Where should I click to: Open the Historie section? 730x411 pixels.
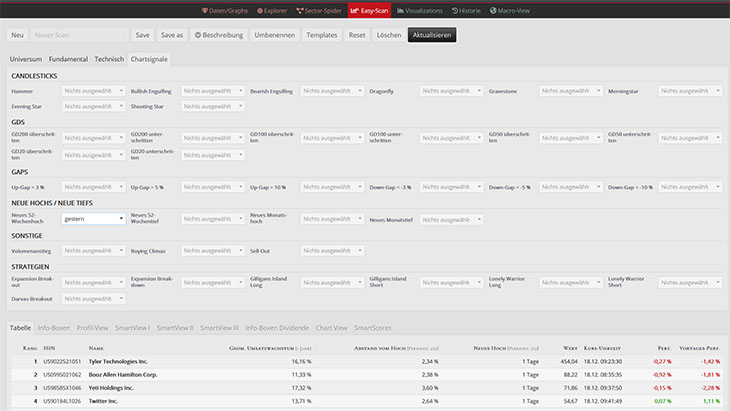466,11
